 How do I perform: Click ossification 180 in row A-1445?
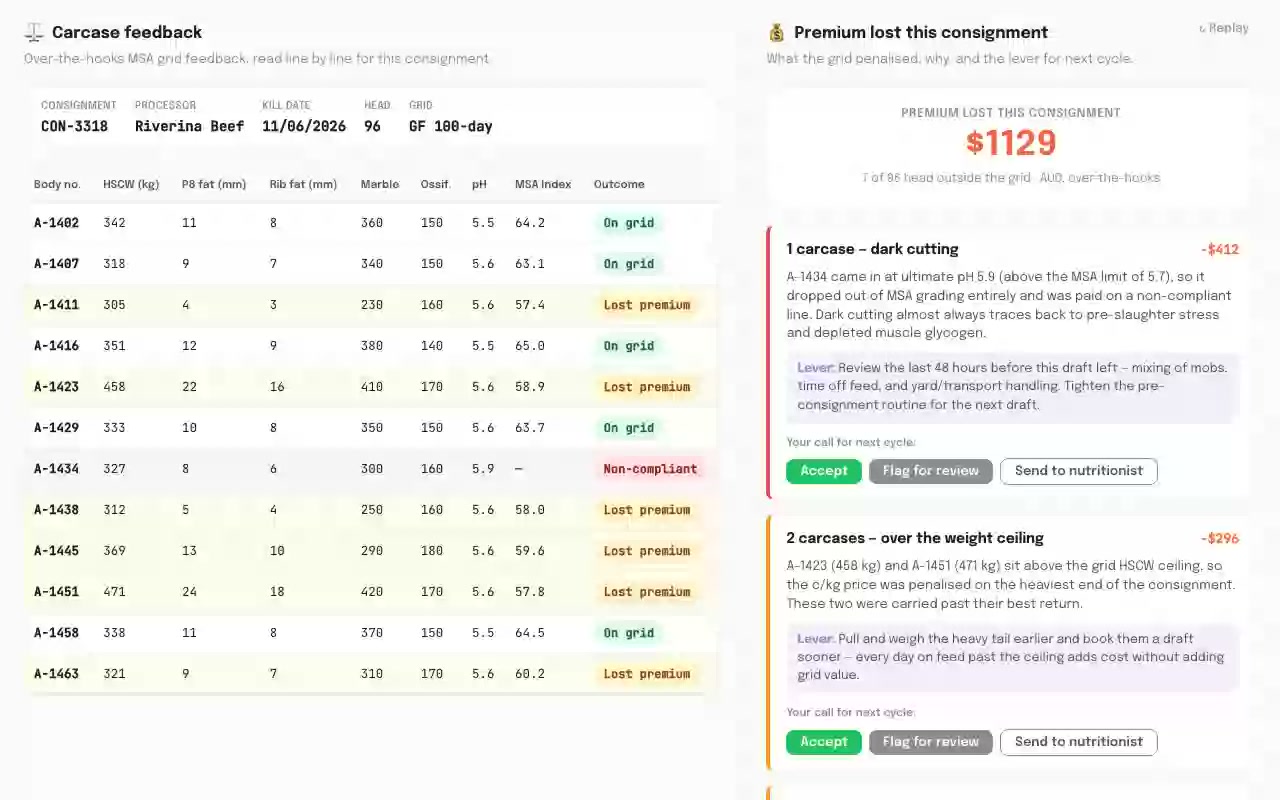pyautogui.click(x=432, y=551)
